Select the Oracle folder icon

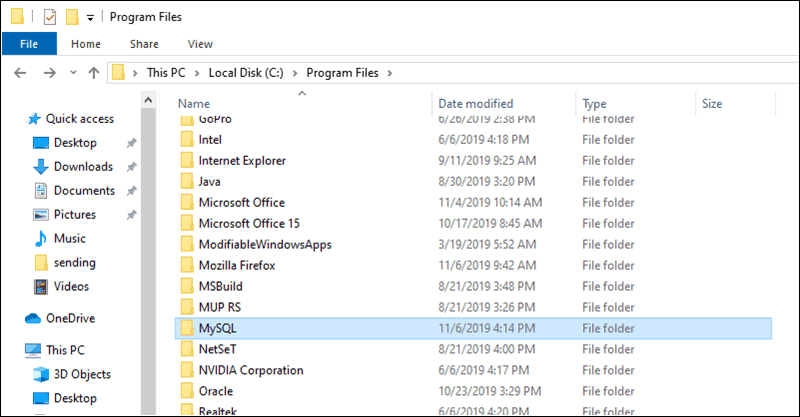click(x=187, y=390)
